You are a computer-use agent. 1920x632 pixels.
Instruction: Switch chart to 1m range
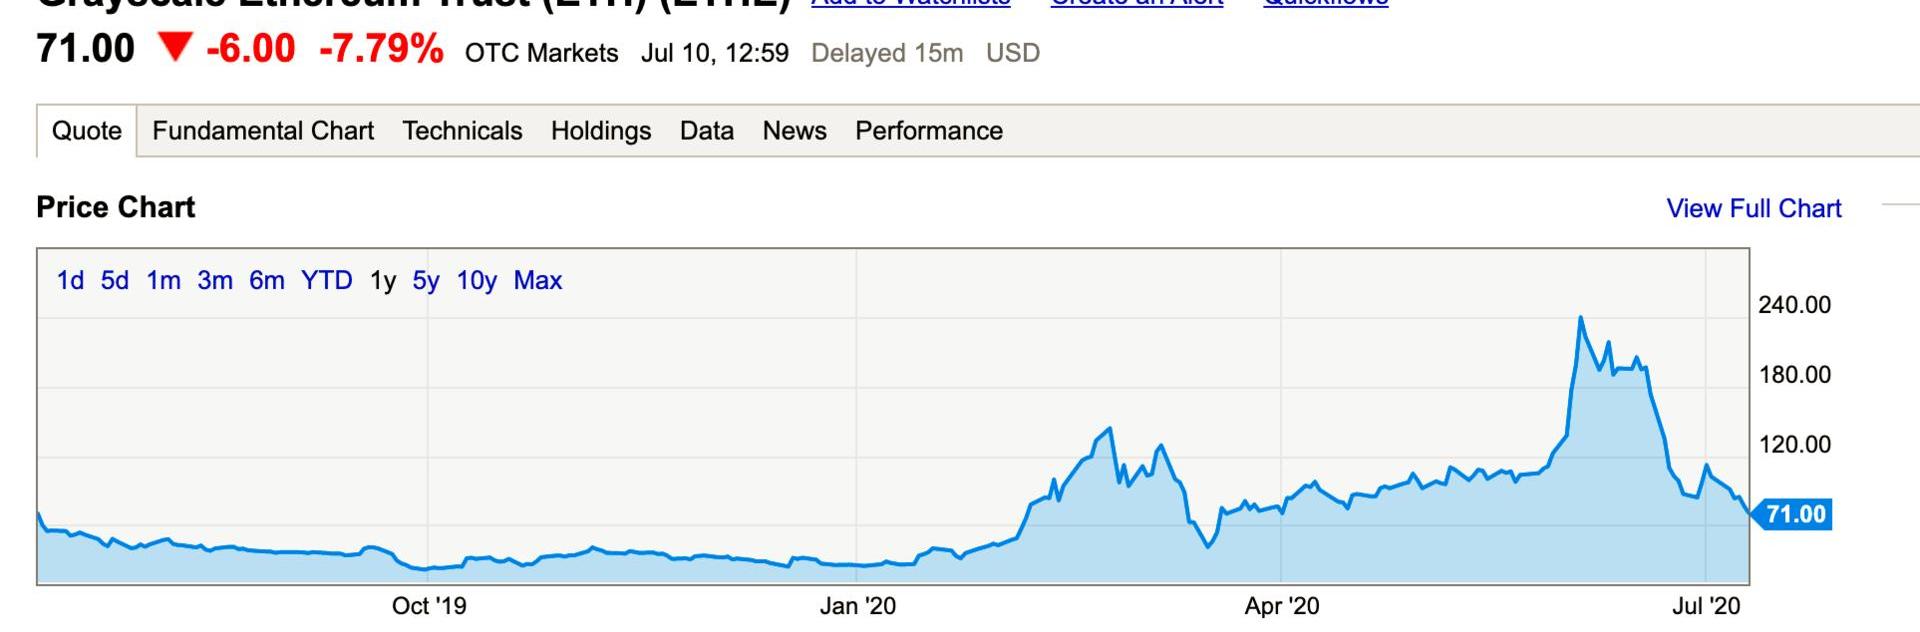163,281
